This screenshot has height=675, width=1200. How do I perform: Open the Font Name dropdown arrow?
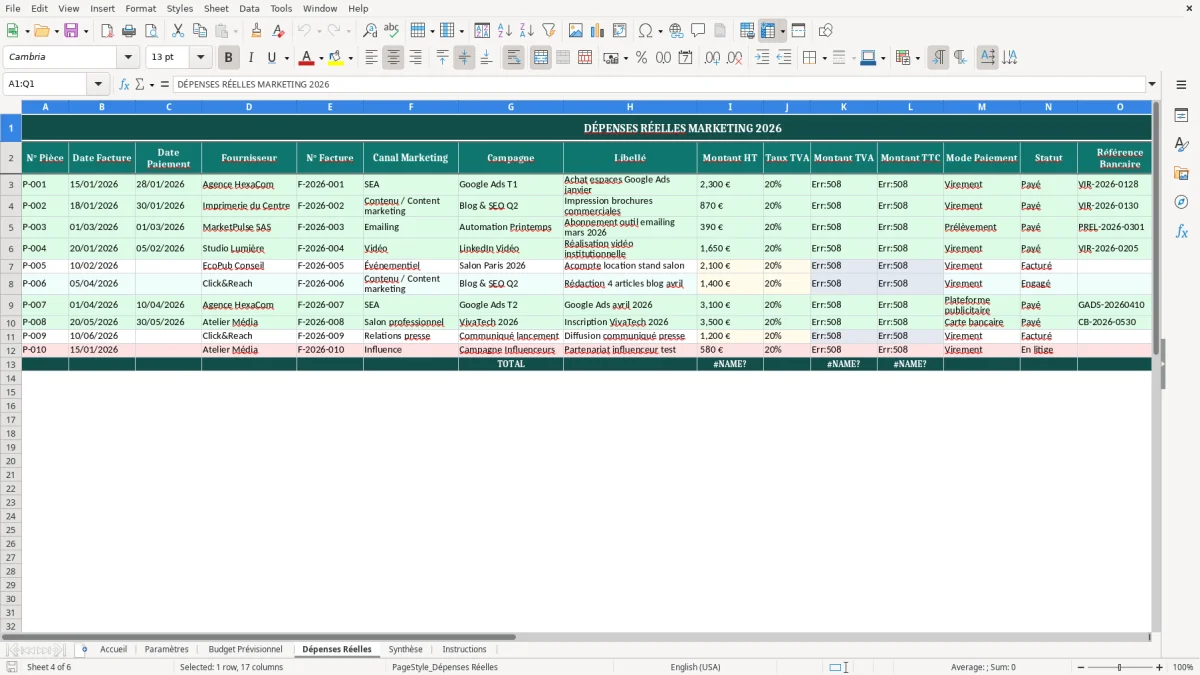tap(128, 58)
